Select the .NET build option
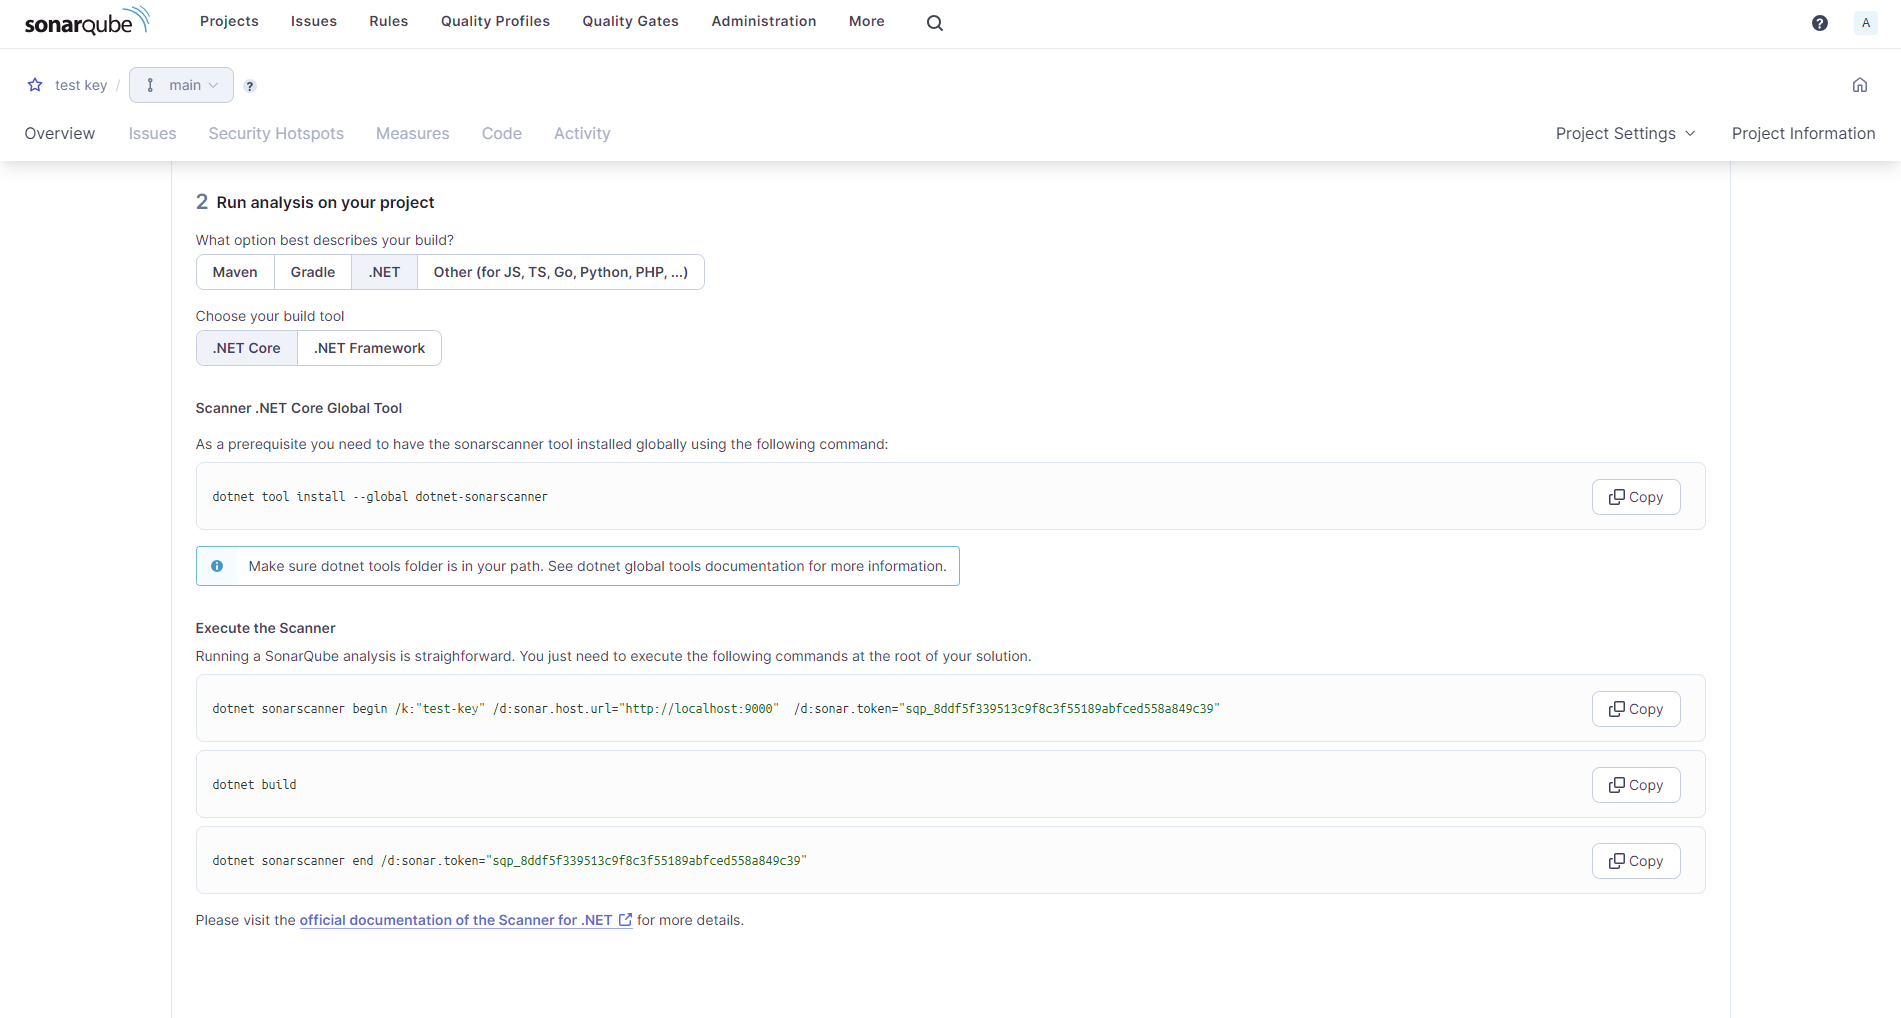This screenshot has height=1018, width=1901. [384, 272]
